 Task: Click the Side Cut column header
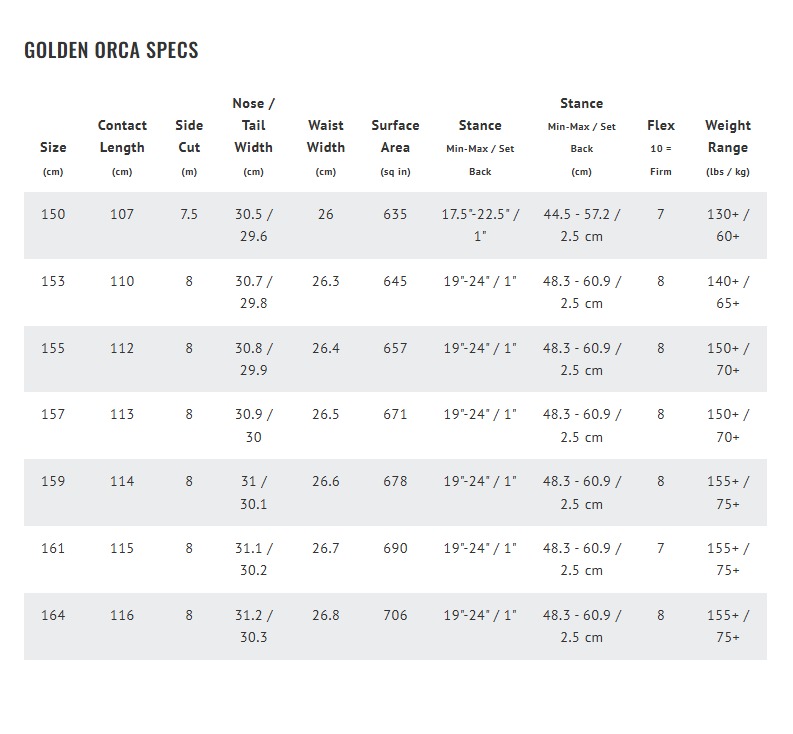click(x=189, y=137)
